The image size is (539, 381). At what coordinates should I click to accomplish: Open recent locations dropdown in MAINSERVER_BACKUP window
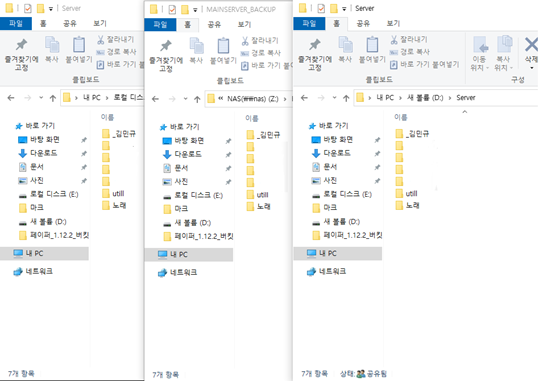point(185,99)
